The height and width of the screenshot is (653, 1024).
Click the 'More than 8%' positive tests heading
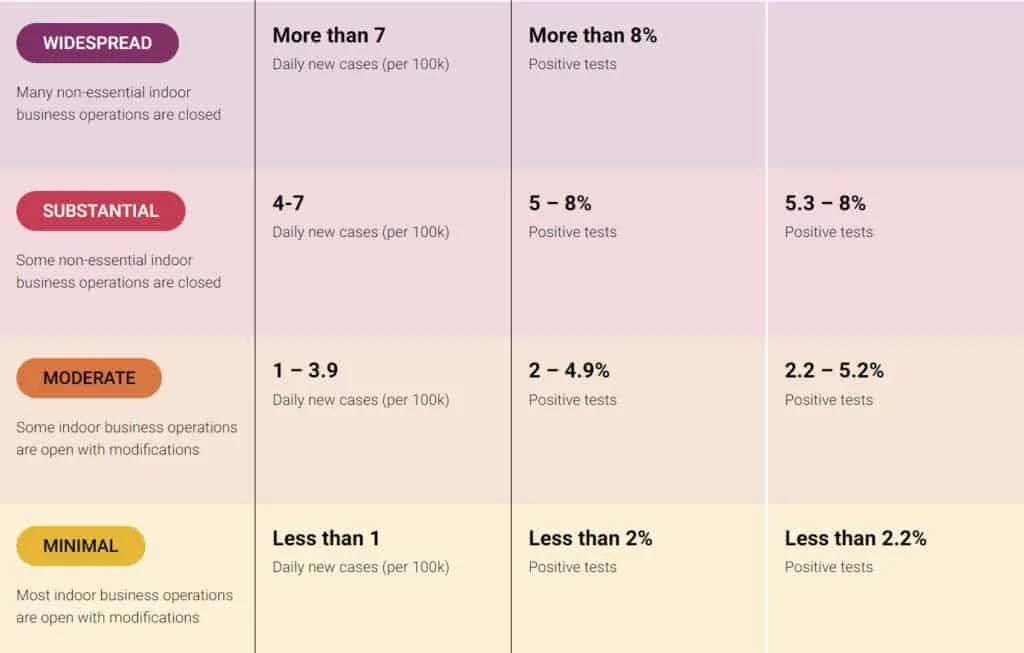click(592, 35)
